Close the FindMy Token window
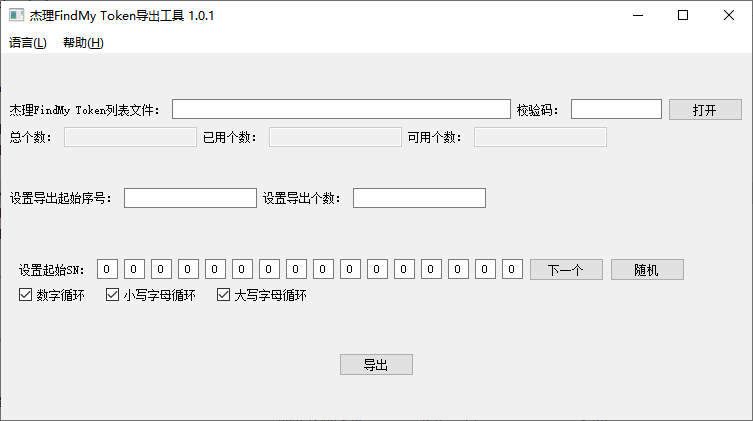Screen dimensions: 753x421 [729, 15]
